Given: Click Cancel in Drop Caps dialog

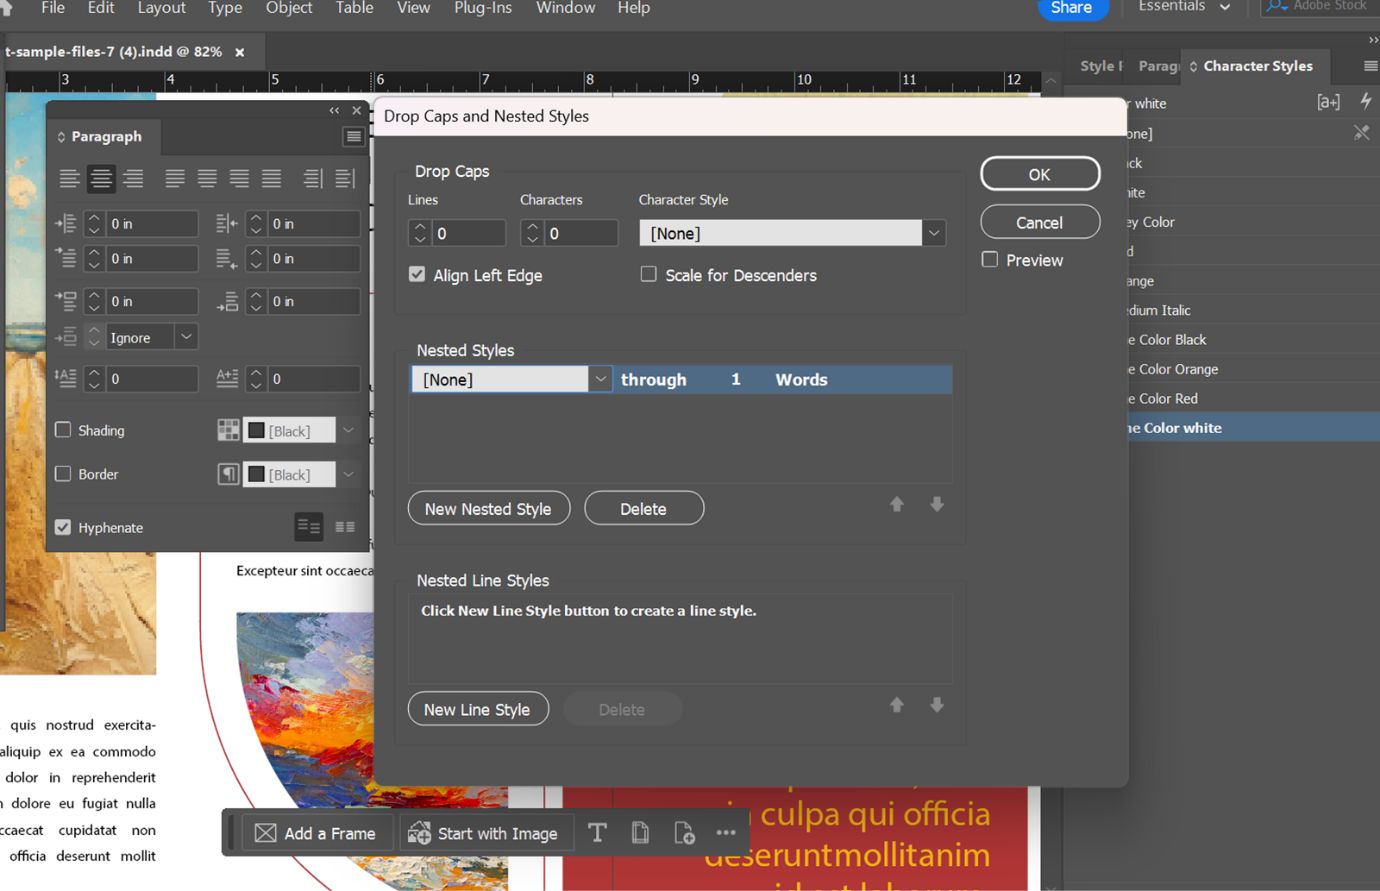Looking at the screenshot, I should click(x=1040, y=222).
